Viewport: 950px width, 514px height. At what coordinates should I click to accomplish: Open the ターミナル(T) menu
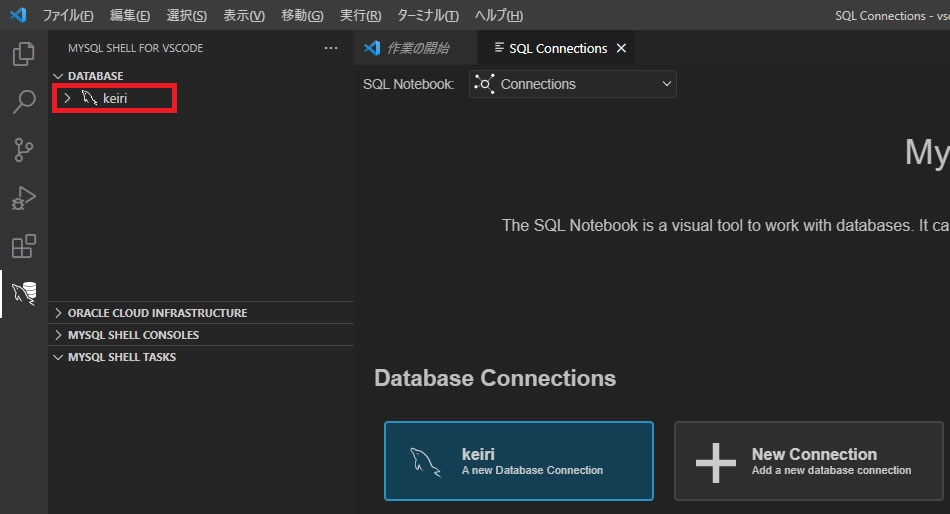(428, 16)
